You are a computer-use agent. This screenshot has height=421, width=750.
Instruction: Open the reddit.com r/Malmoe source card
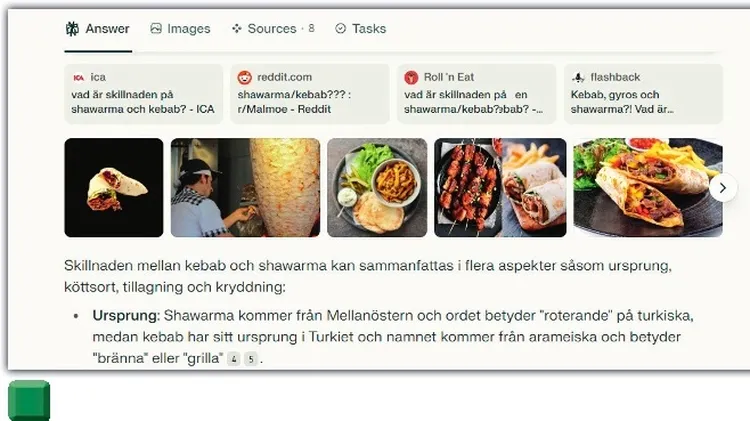(310, 94)
